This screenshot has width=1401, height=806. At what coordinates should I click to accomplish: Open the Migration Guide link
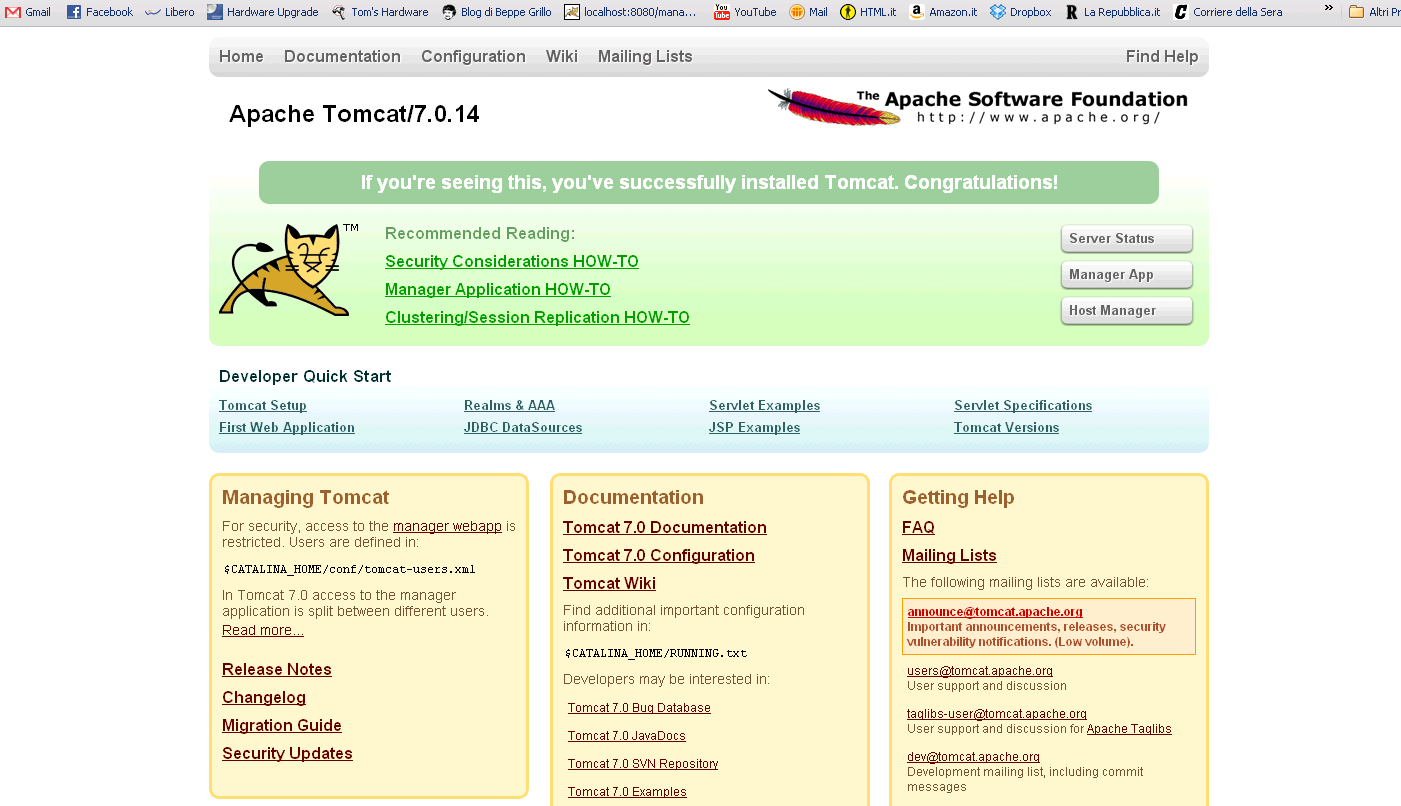282,726
